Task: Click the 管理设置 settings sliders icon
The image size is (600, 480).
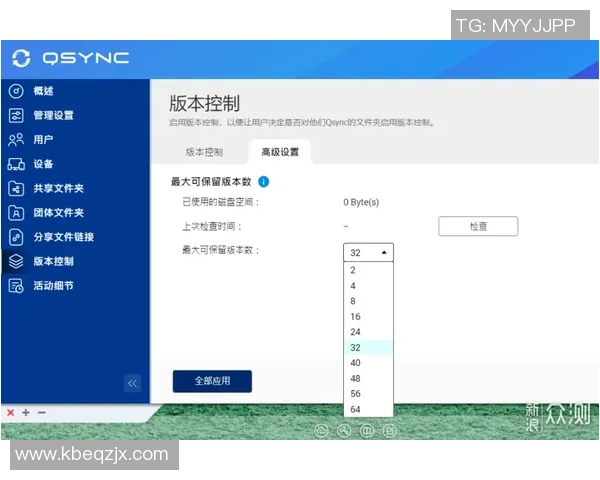Action: point(16,115)
